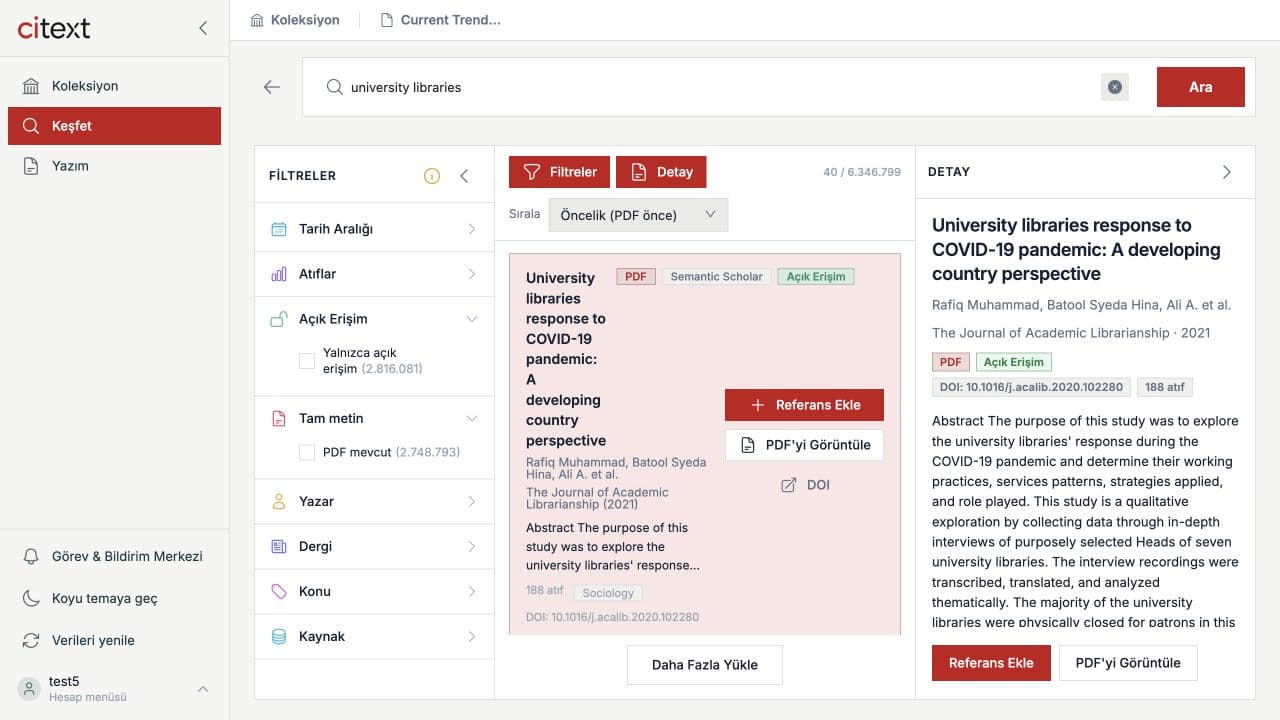Check the PDF mevcut checkbox
This screenshot has height=720, width=1280.
click(x=307, y=453)
